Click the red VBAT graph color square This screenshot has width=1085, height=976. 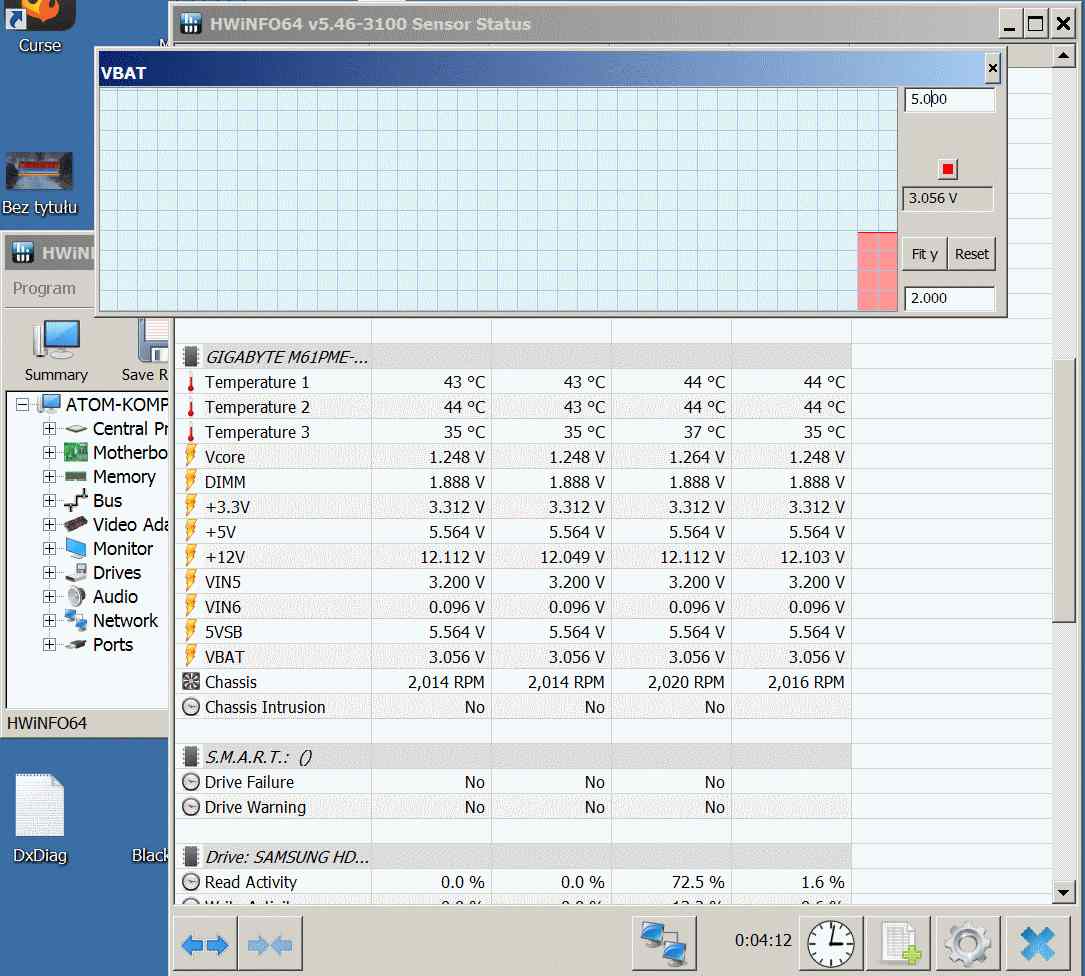pyautogui.click(x=948, y=169)
